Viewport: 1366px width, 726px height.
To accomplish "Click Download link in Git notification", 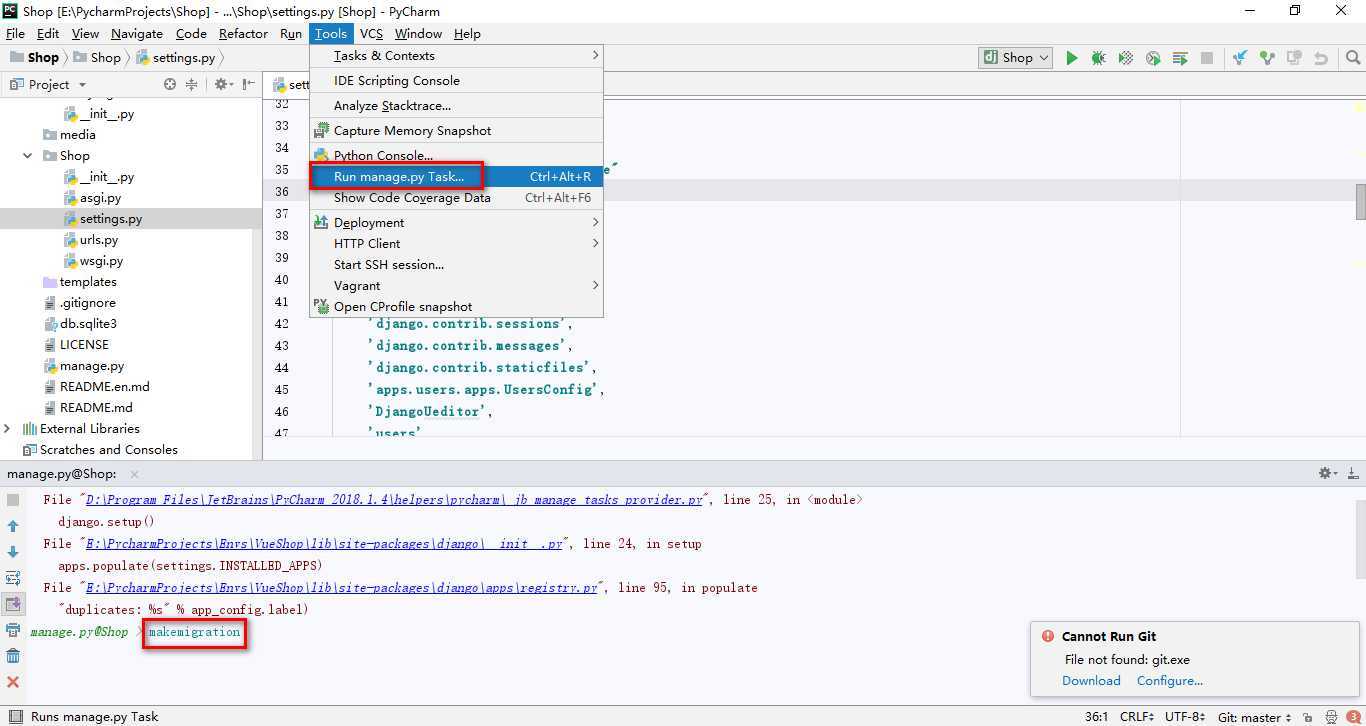I will pos(1091,681).
